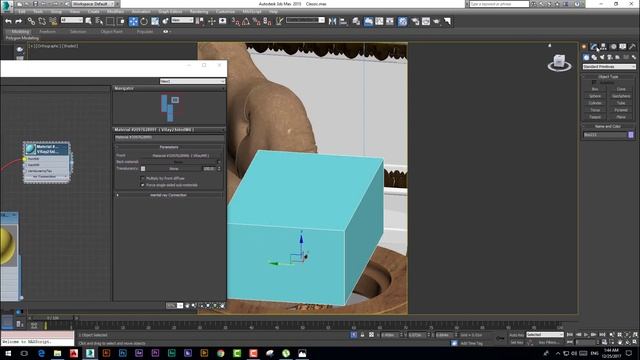
Task: Select the Unlink Selection tool
Action: click(42, 21)
